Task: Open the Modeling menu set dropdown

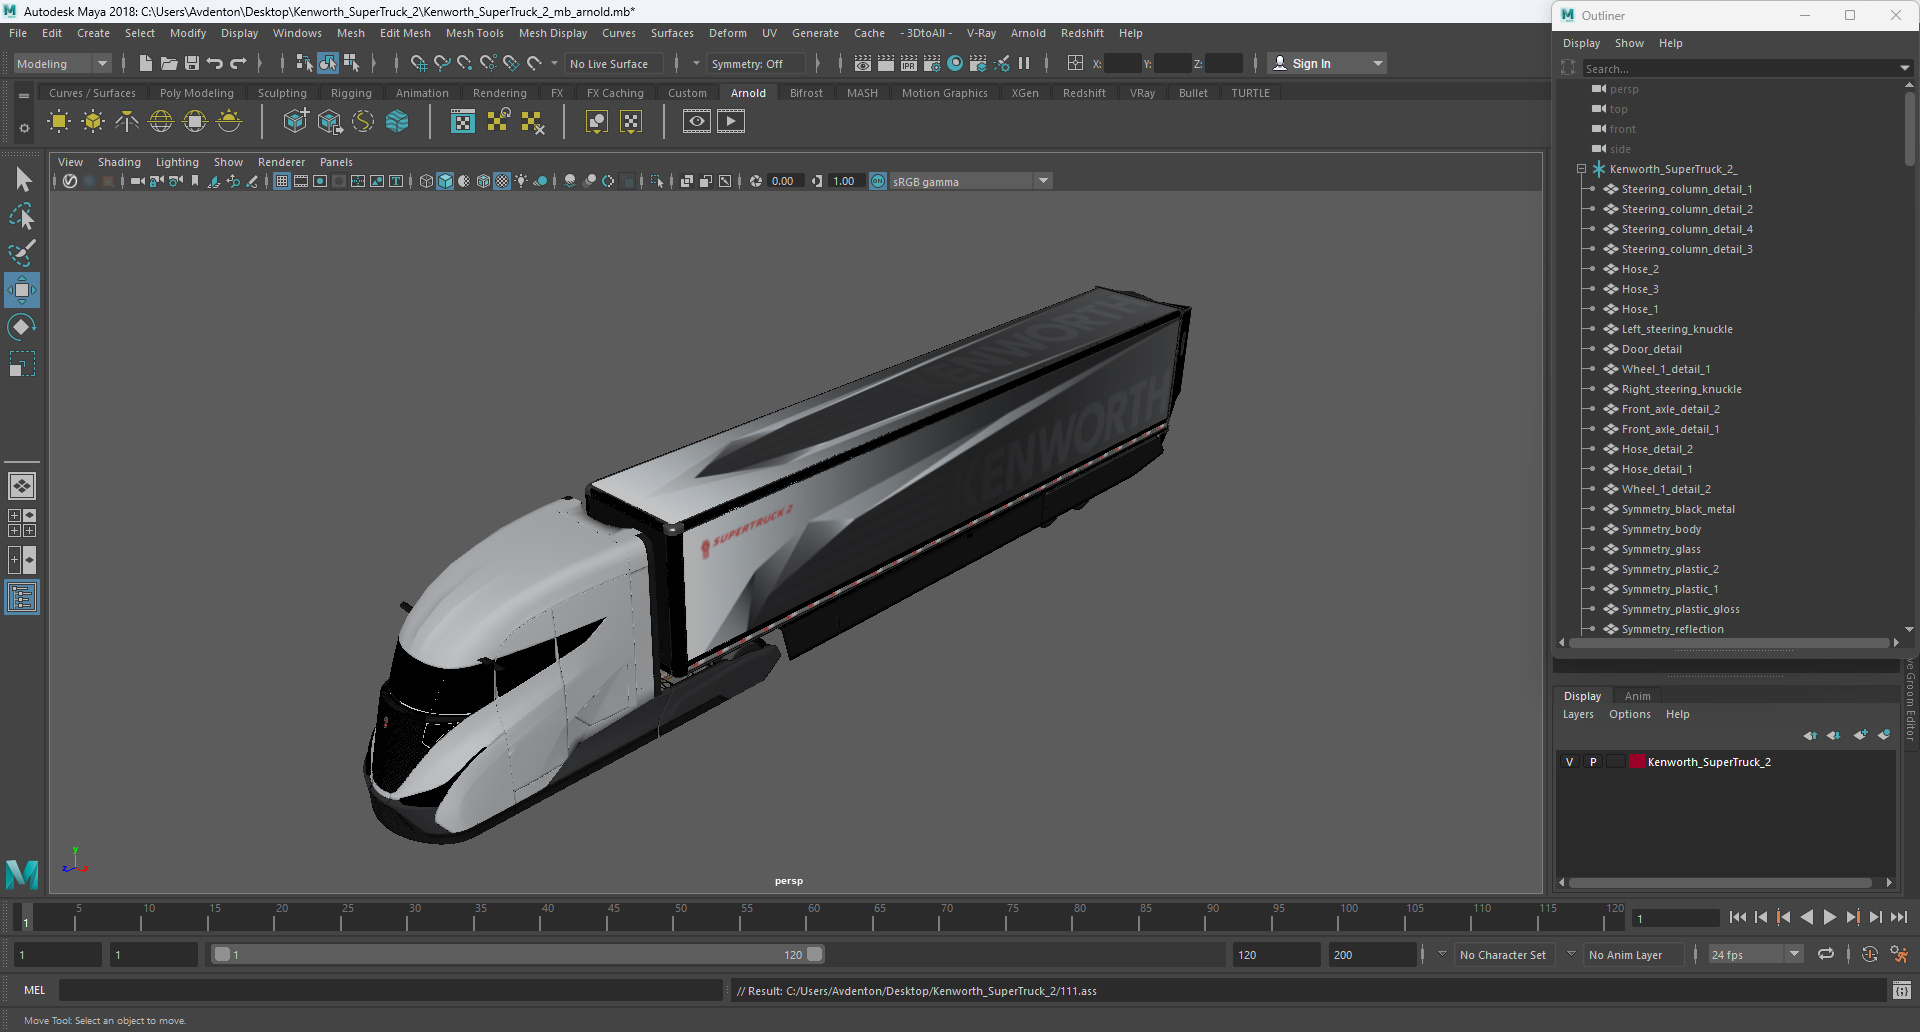Action: click(x=63, y=63)
